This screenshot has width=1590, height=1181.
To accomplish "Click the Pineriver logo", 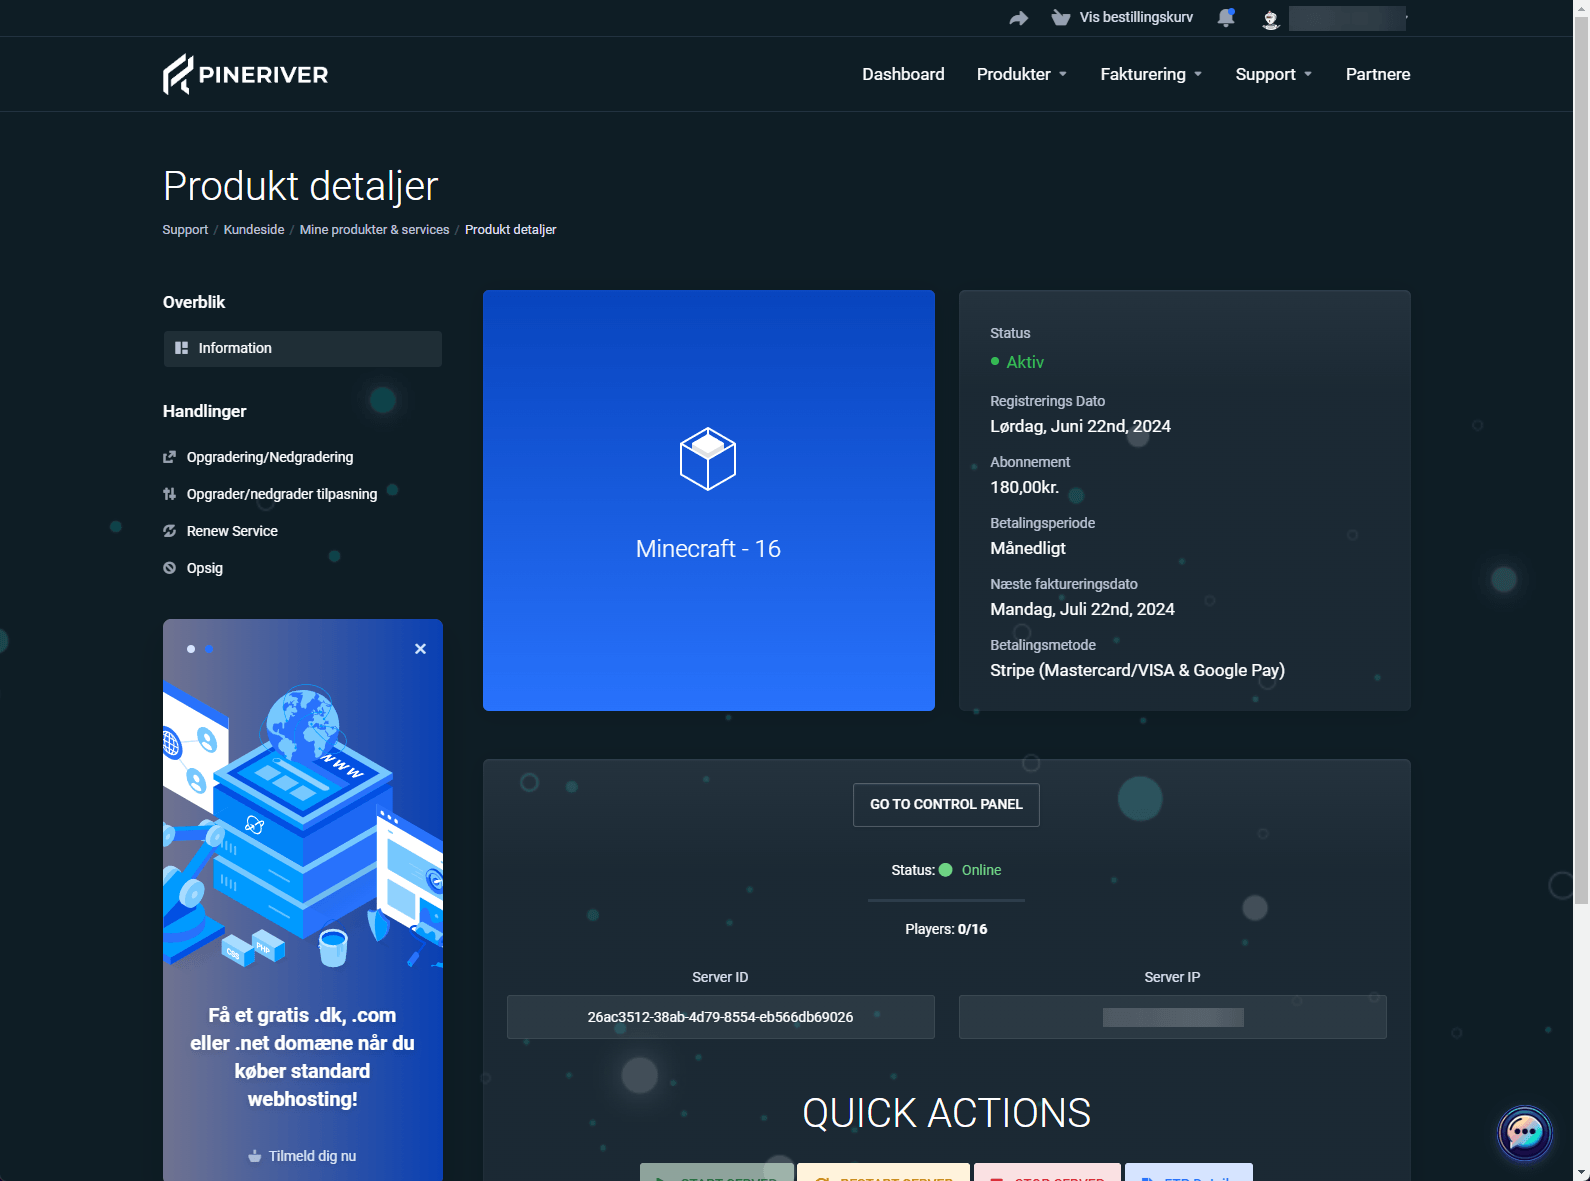I will 245,74.
